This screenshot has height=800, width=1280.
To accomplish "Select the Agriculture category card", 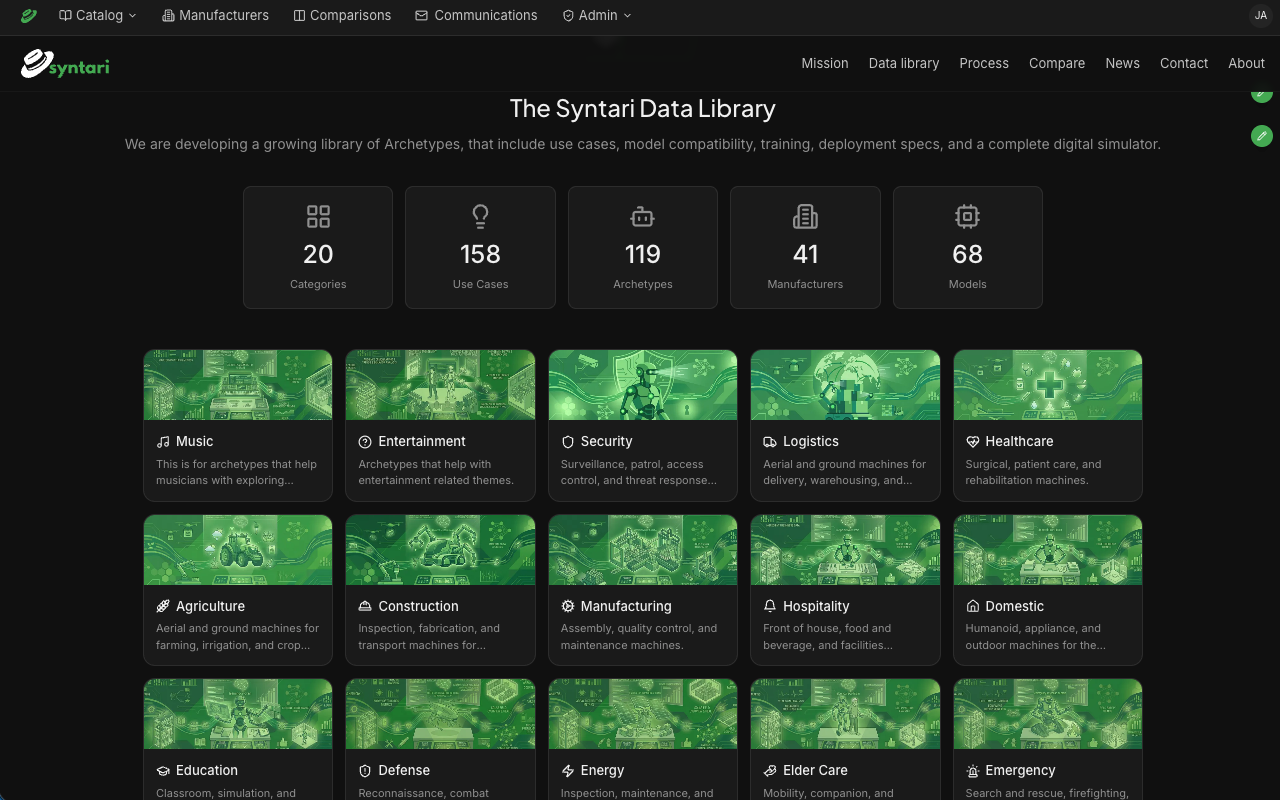I will coord(238,590).
